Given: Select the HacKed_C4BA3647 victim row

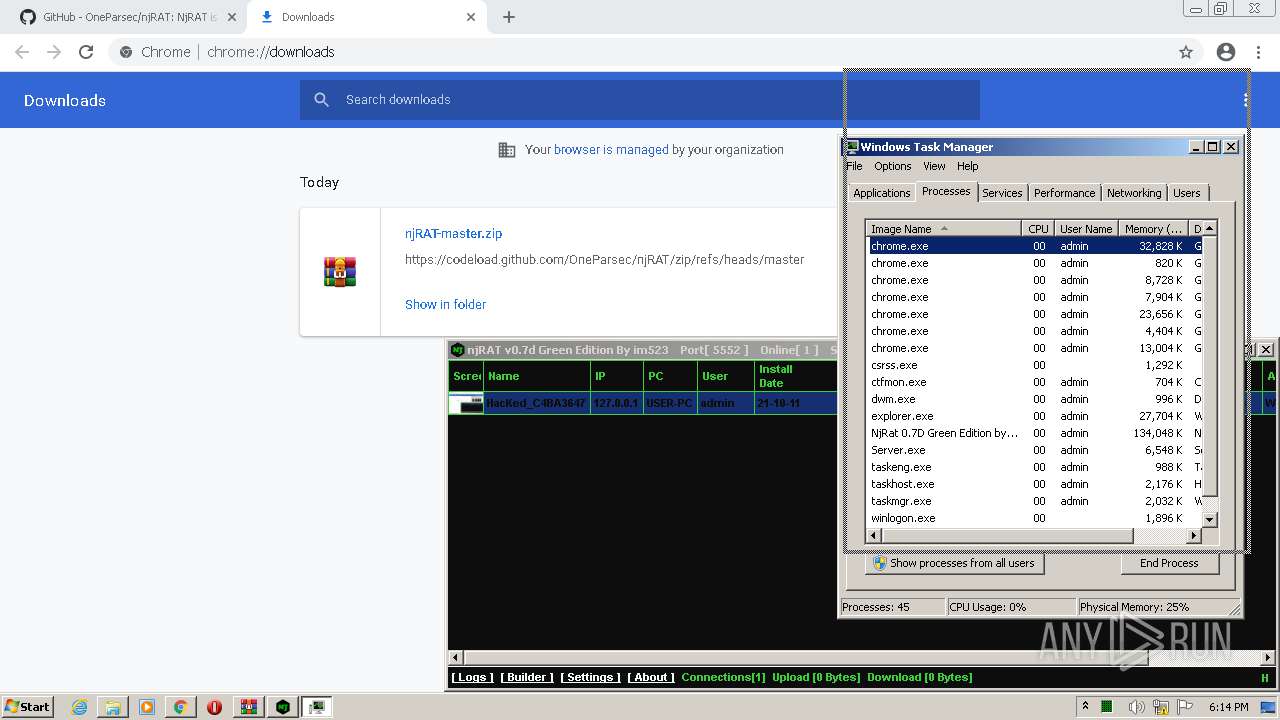Looking at the screenshot, I should (643, 403).
